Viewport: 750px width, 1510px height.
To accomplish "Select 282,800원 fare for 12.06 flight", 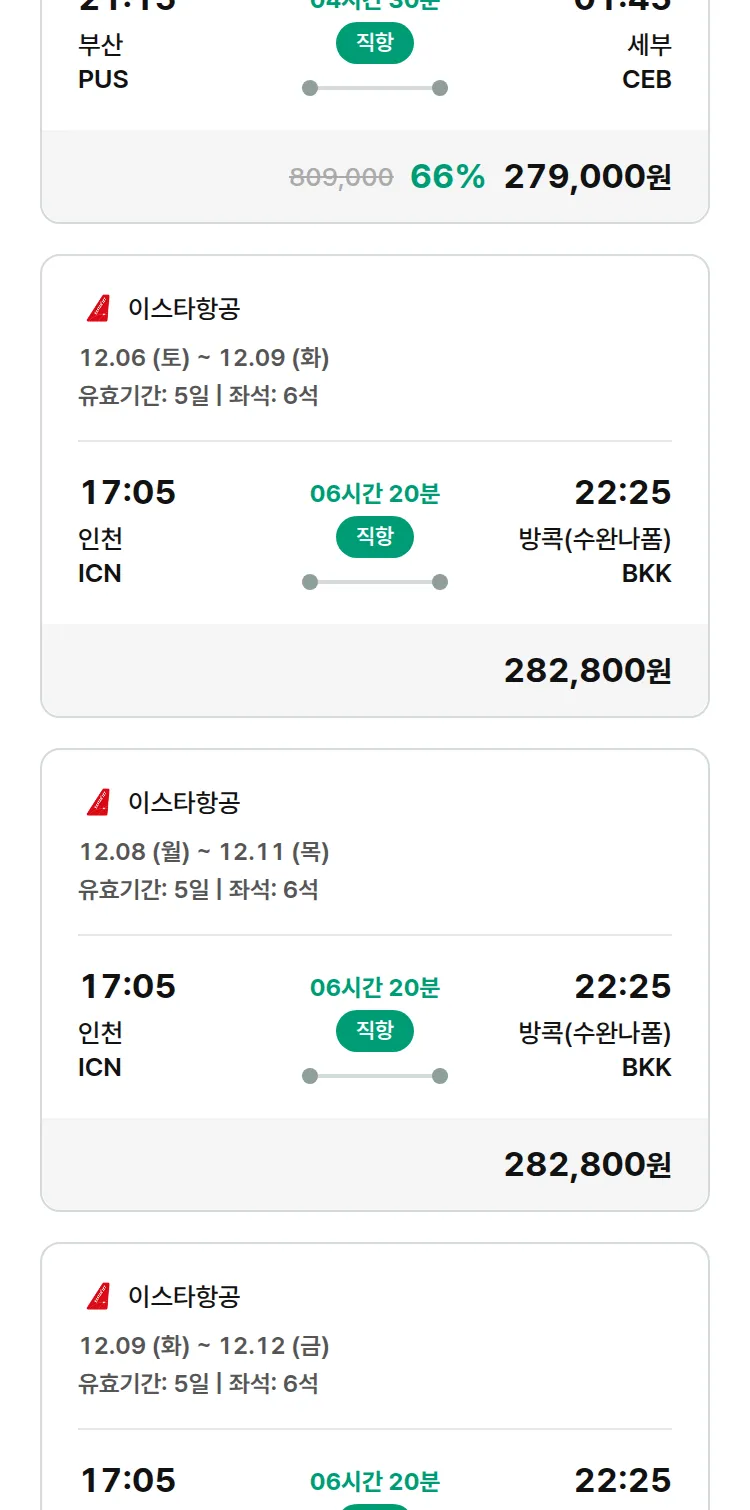I will point(587,671).
